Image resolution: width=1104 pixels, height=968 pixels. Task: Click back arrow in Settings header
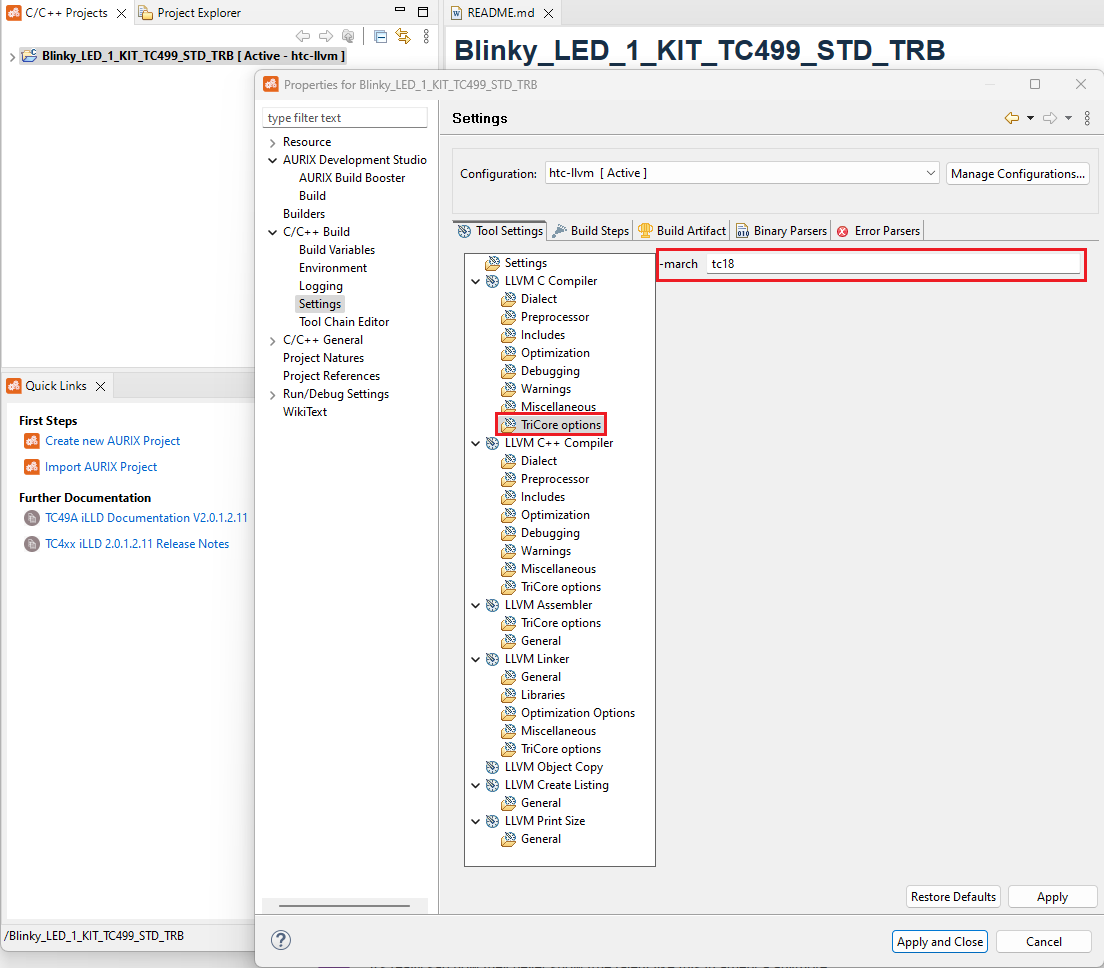(x=1012, y=118)
